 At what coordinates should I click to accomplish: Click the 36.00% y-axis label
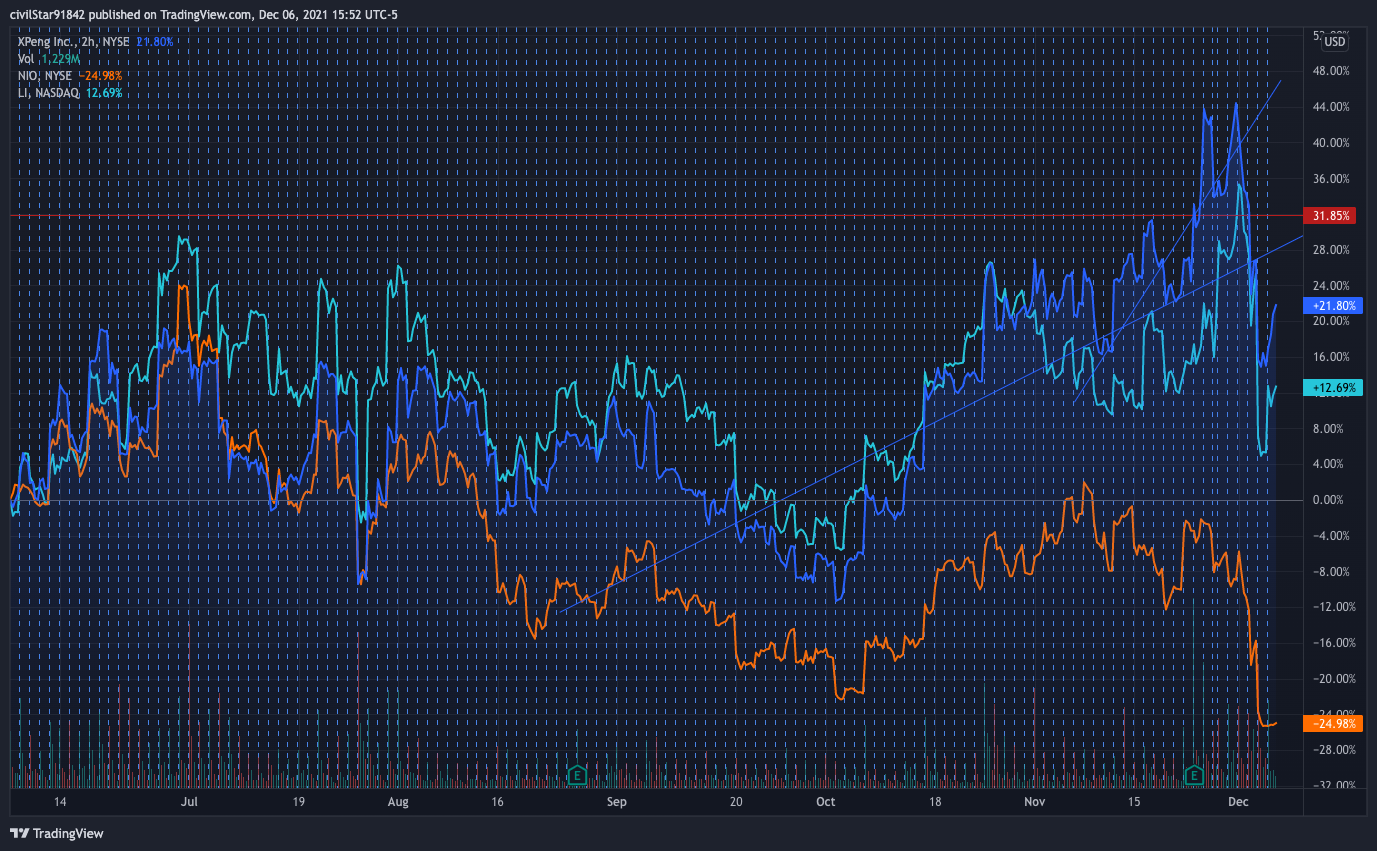pyautogui.click(x=1332, y=179)
